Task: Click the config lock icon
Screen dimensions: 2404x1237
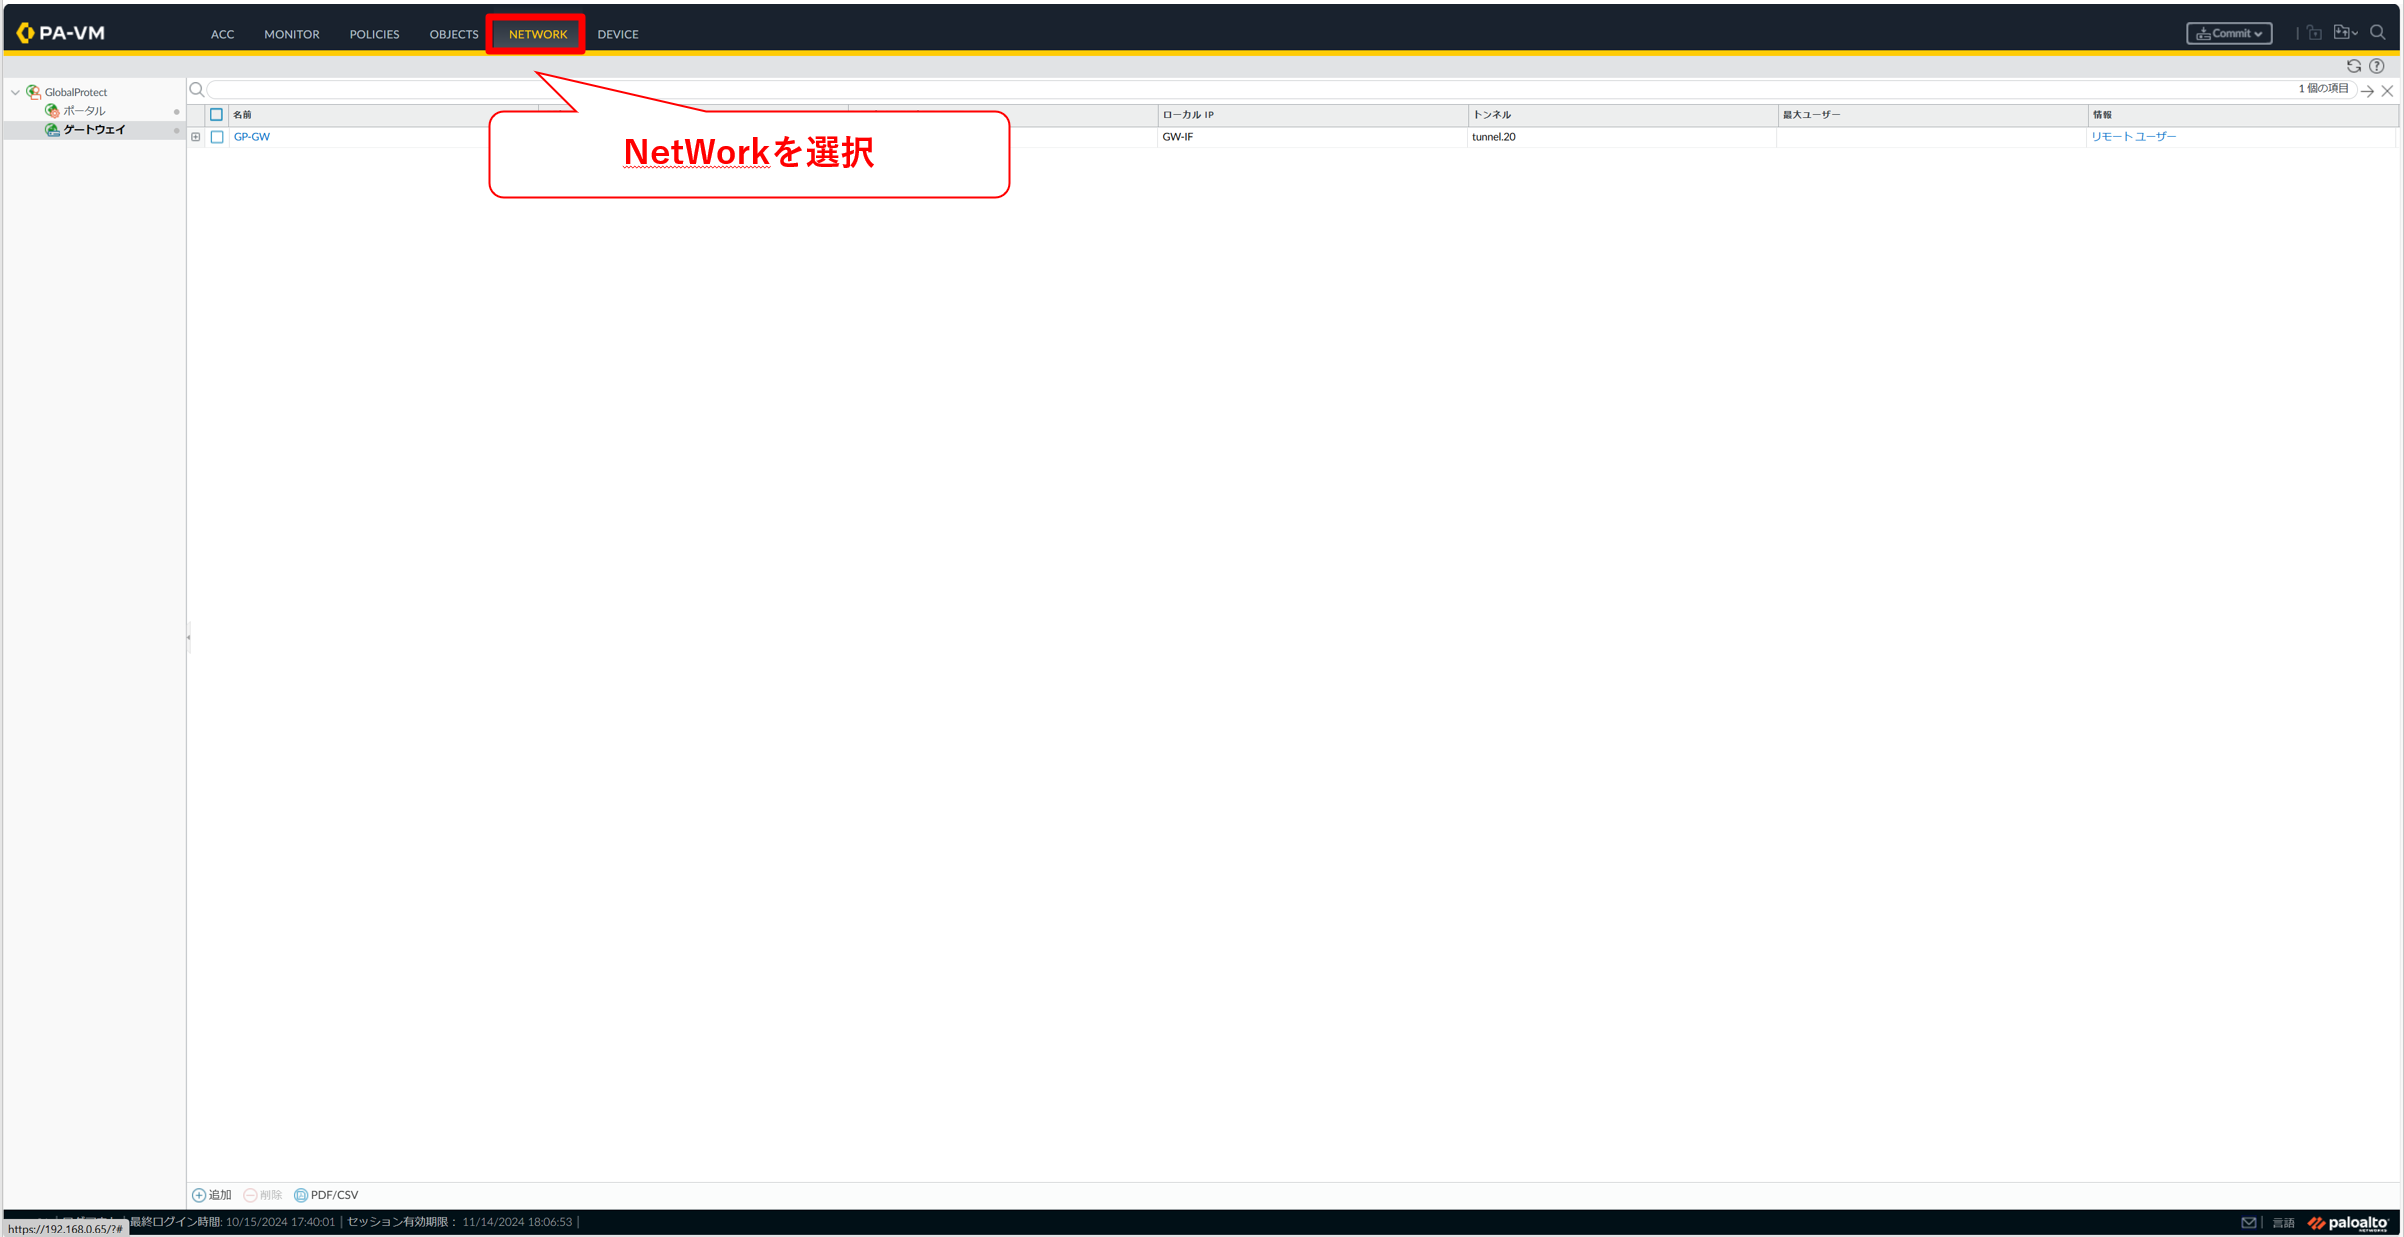Action: 2314,33
